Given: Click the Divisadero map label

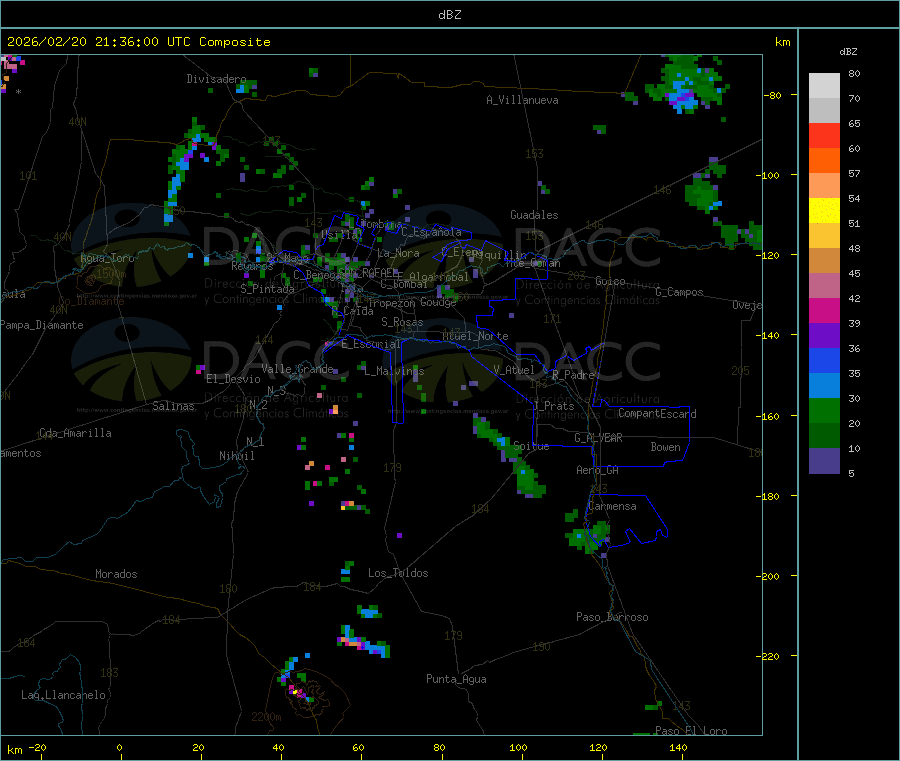Looking at the screenshot, I should (216, 79).
